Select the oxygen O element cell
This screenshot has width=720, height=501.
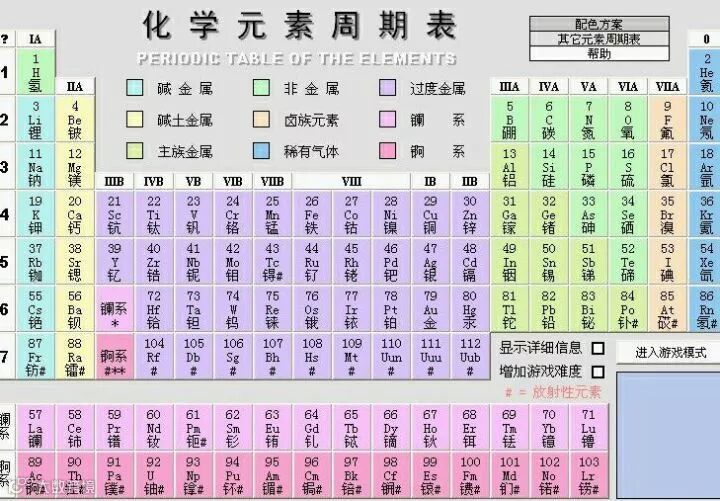coord(628,119)
